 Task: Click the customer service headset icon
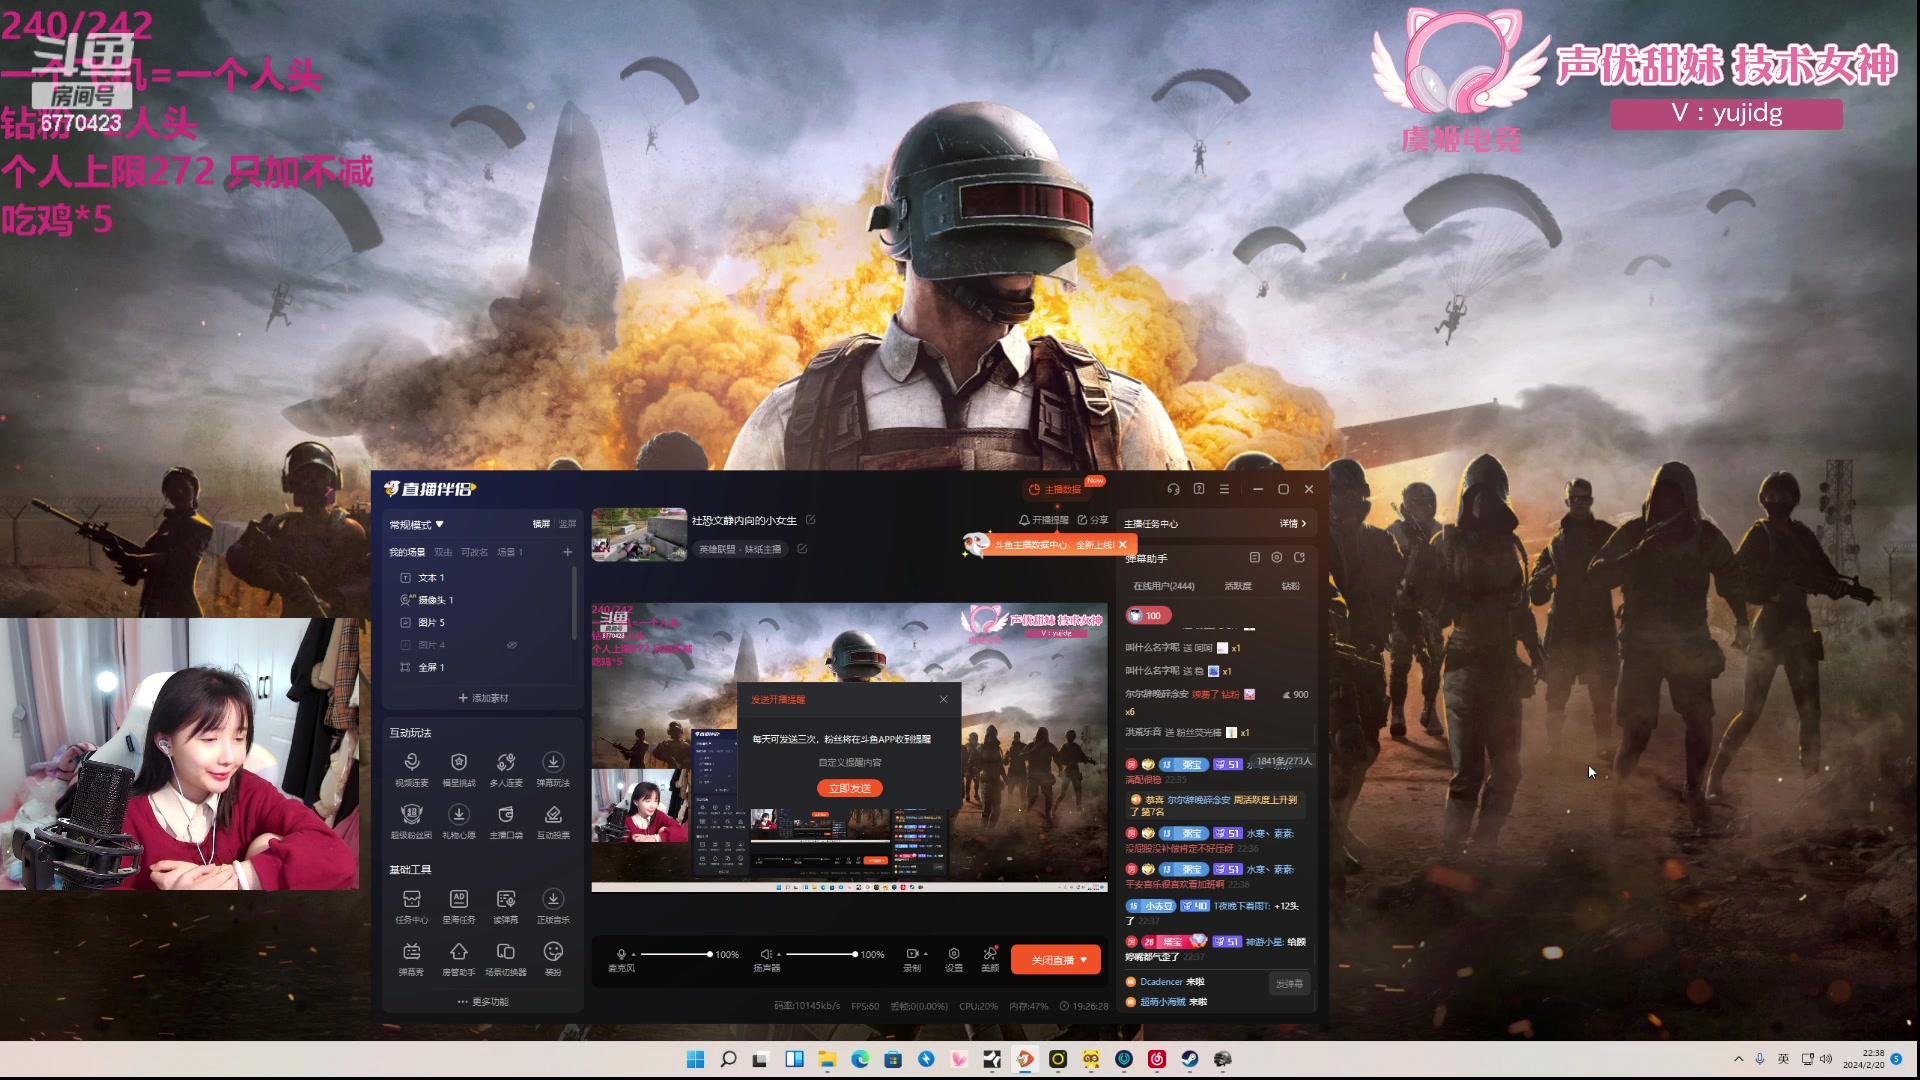(x=1173, y=490)
